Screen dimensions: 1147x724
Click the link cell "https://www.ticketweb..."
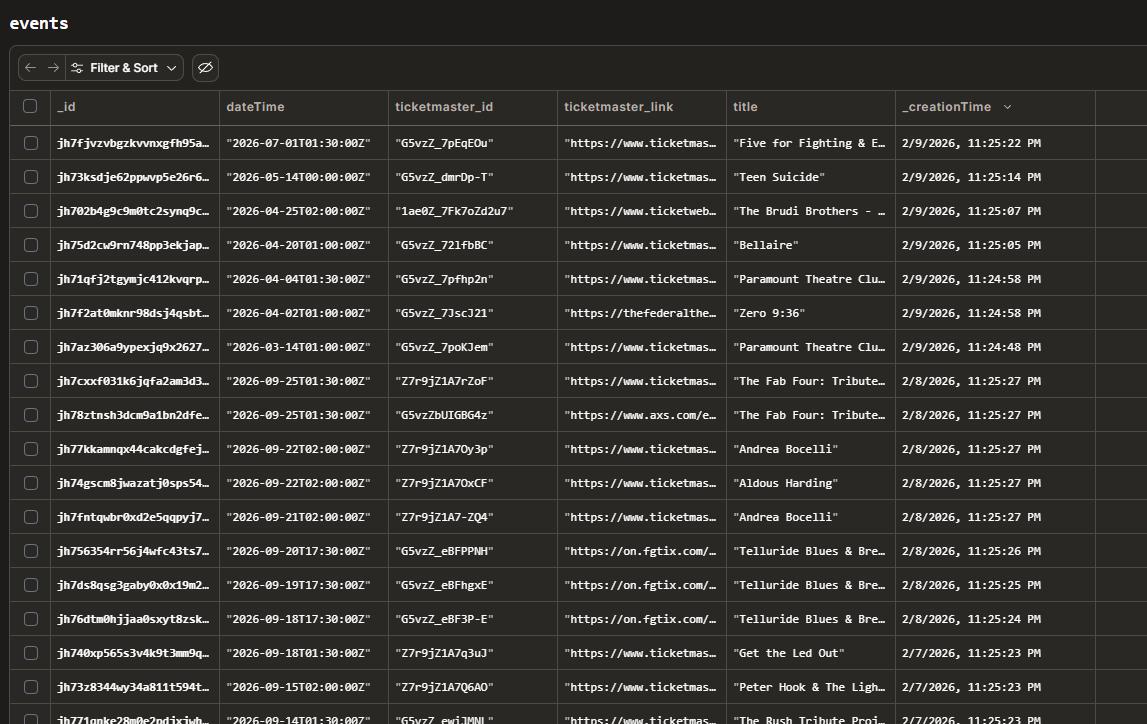click(640, 211)
